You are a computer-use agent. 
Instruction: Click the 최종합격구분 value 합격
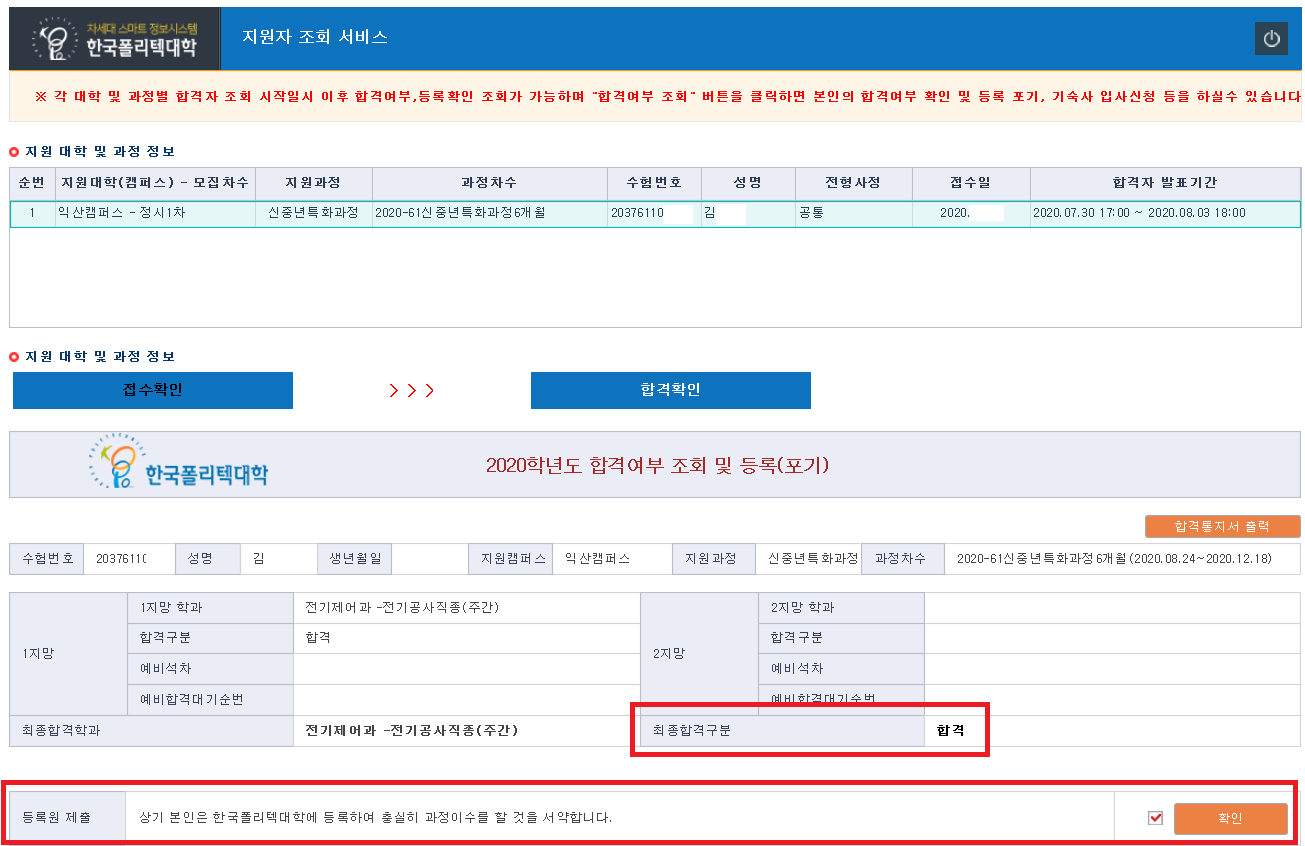[x=951, y=731]
